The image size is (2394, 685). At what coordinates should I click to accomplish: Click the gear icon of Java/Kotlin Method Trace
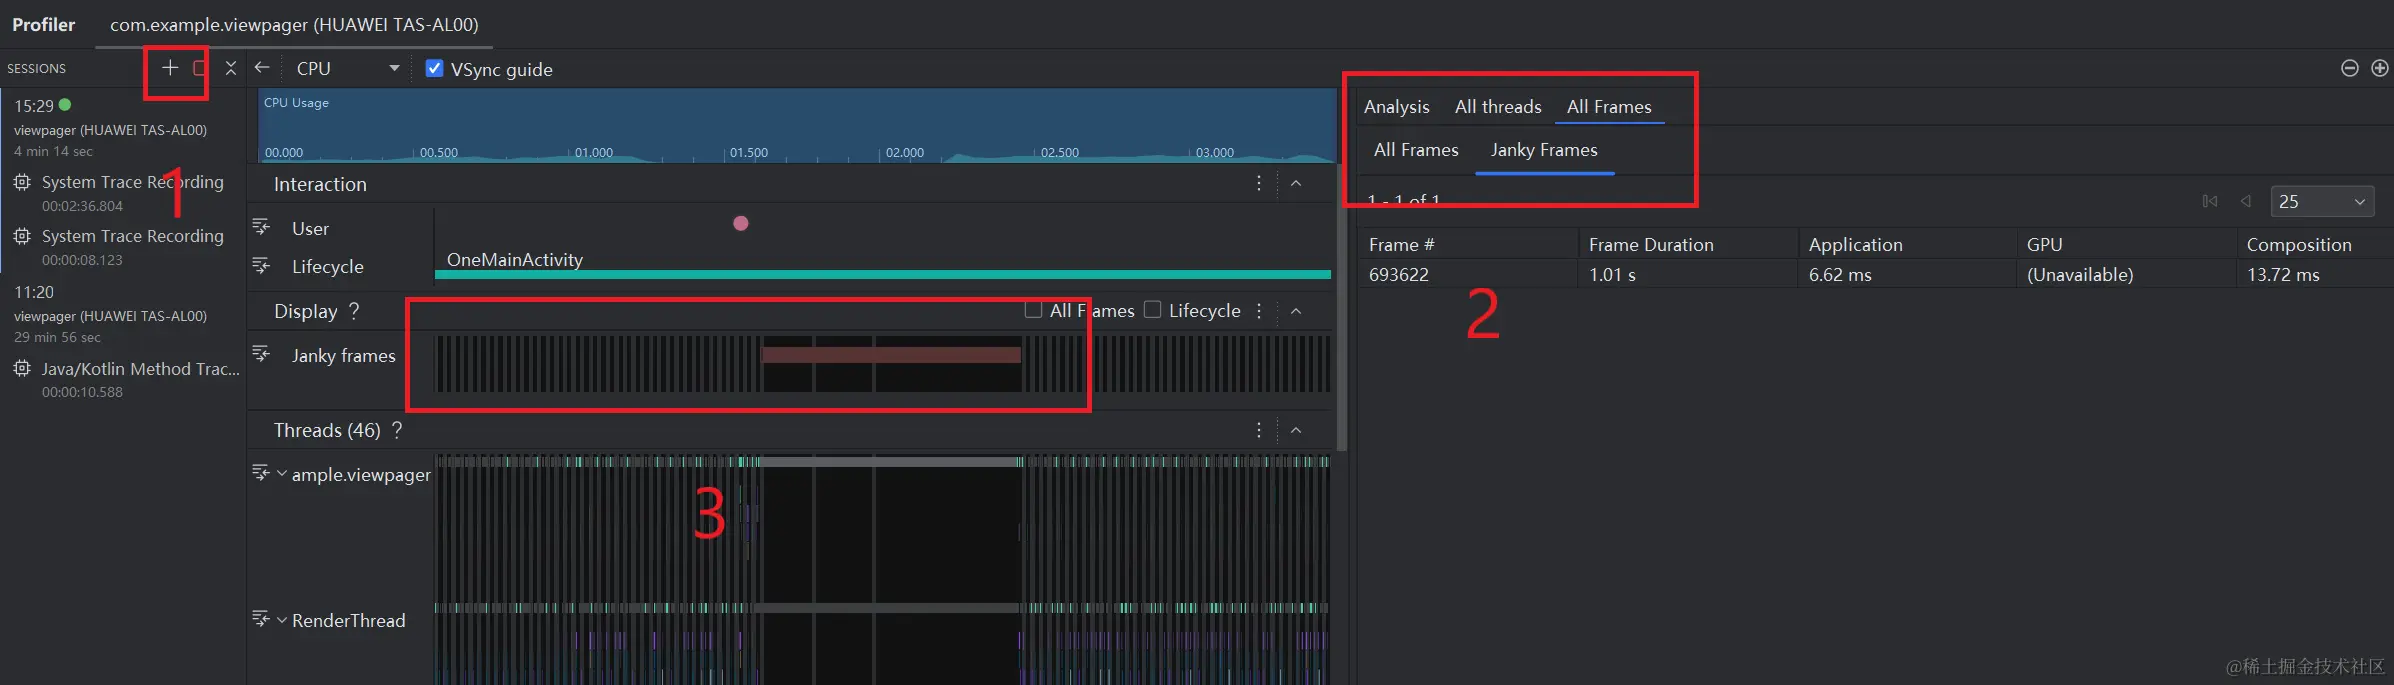coord(22,368)
